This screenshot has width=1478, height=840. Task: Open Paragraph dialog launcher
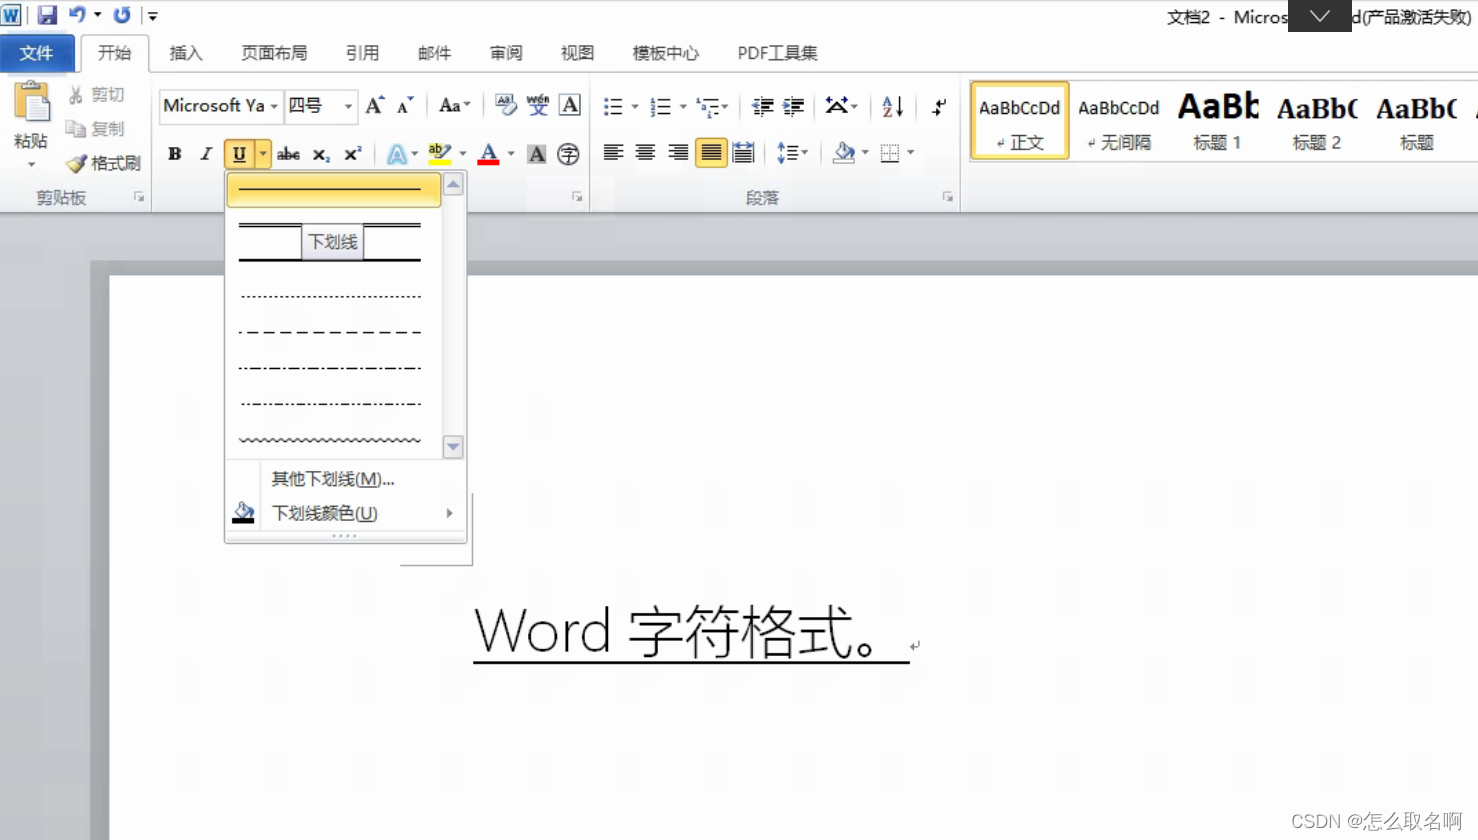click(947, 197)
